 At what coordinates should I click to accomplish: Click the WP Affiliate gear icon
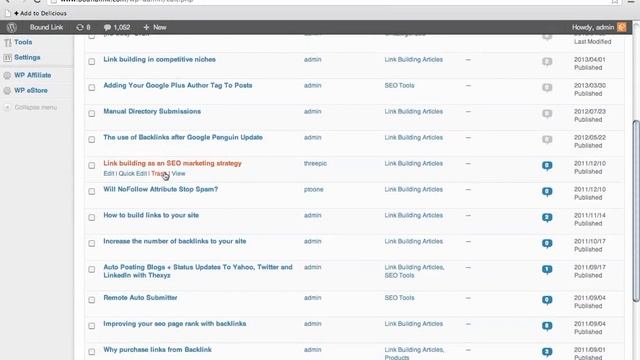click(7, 76)
